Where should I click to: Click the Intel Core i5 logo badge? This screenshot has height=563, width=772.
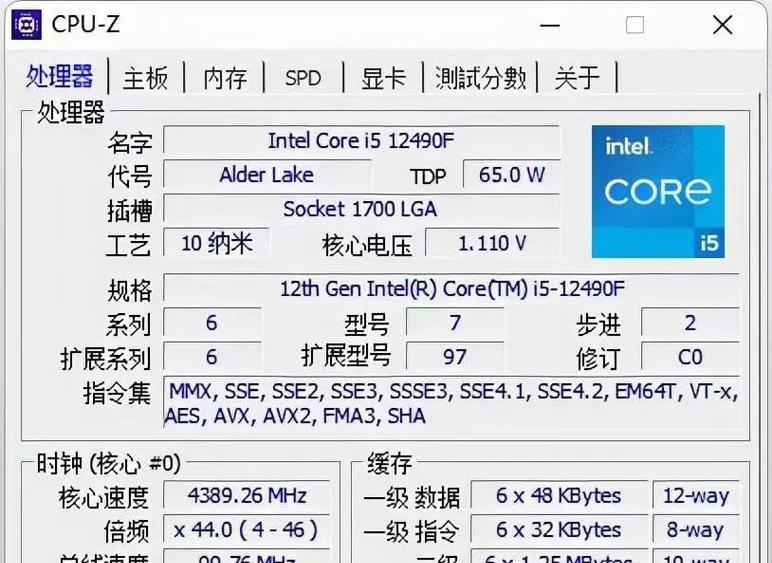658,191
